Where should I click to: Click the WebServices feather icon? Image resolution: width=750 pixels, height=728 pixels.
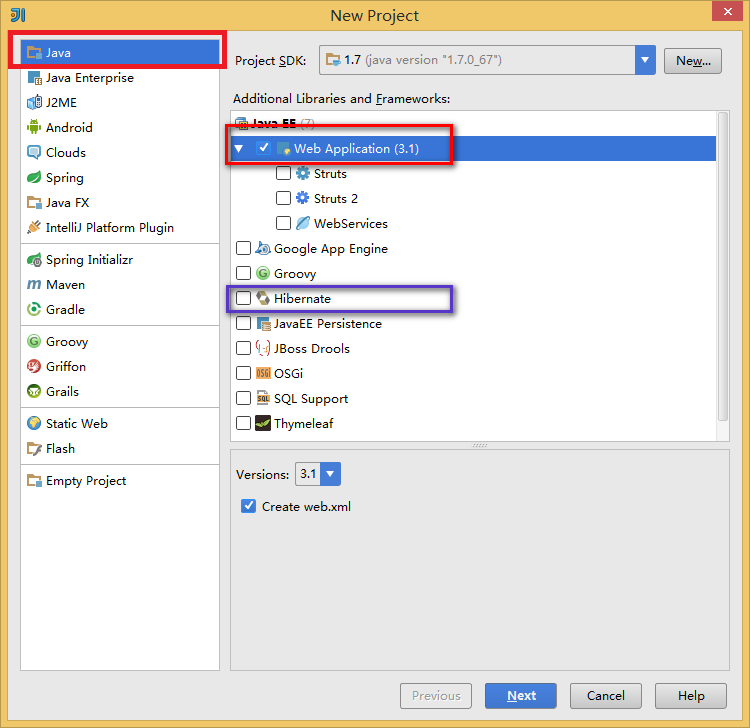point(303,223)
